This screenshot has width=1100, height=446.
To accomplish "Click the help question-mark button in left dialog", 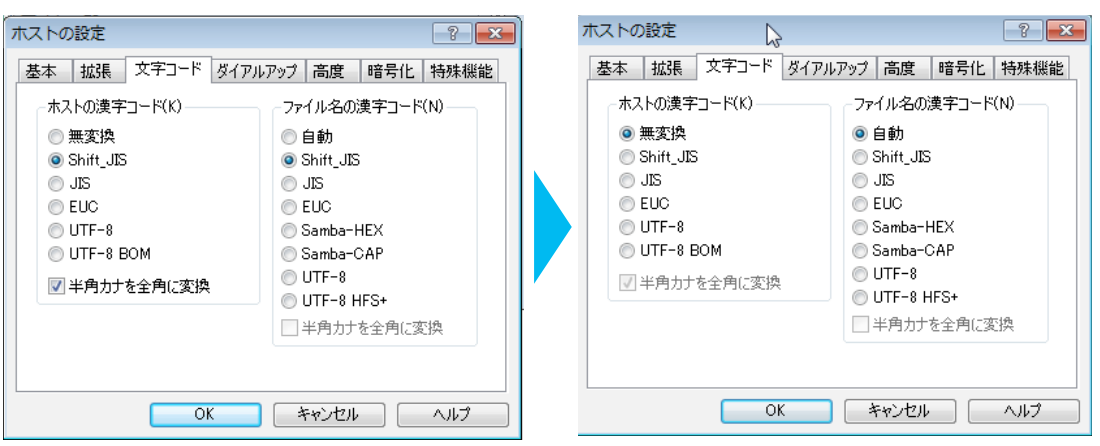I will click(x=452, y=35).
